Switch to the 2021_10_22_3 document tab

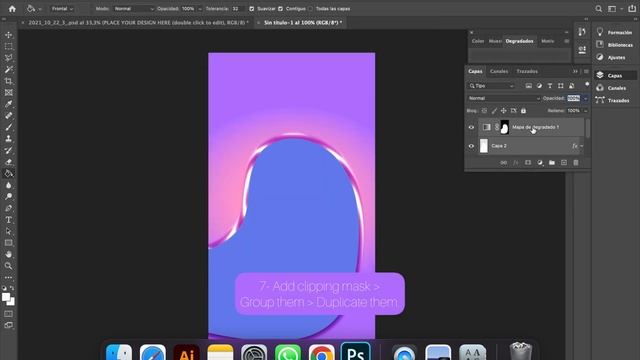click(x=138, y=23)
